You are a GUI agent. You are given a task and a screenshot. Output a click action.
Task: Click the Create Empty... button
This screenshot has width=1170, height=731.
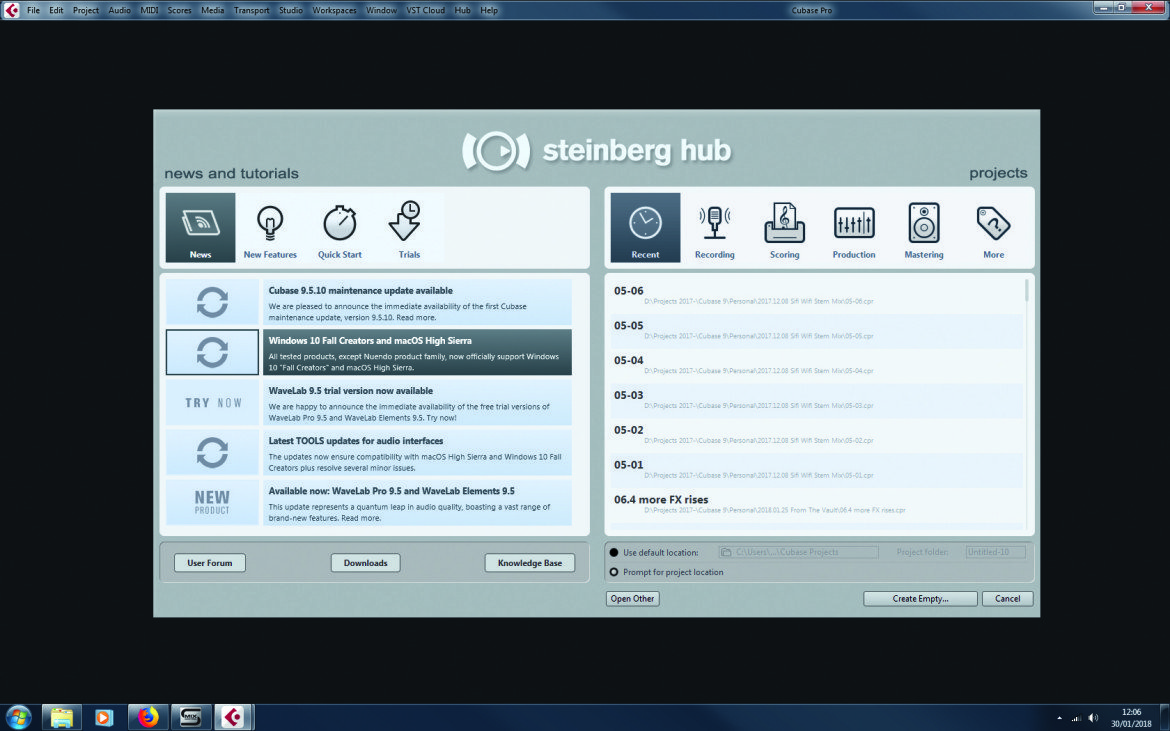point(920,599)
